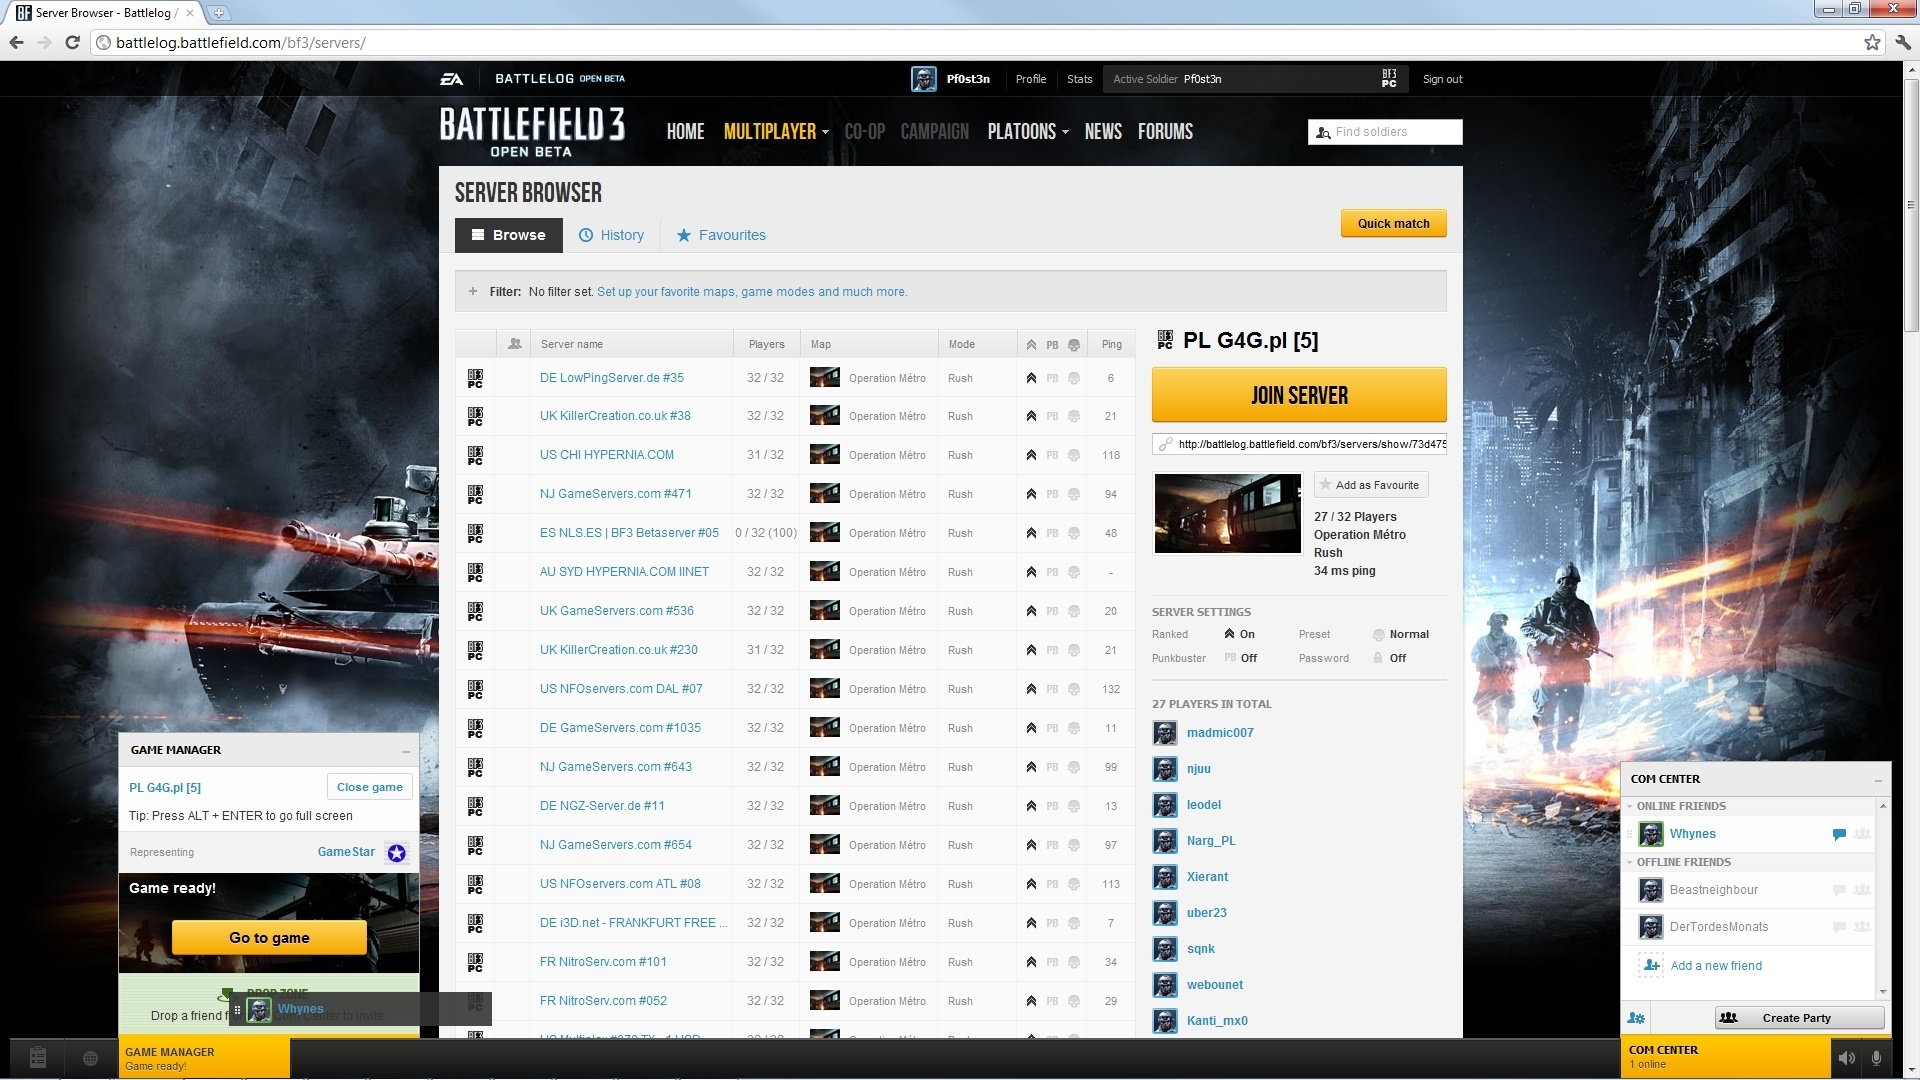
Task: Click the Join Server button
Action: [x=1299, y=395]
